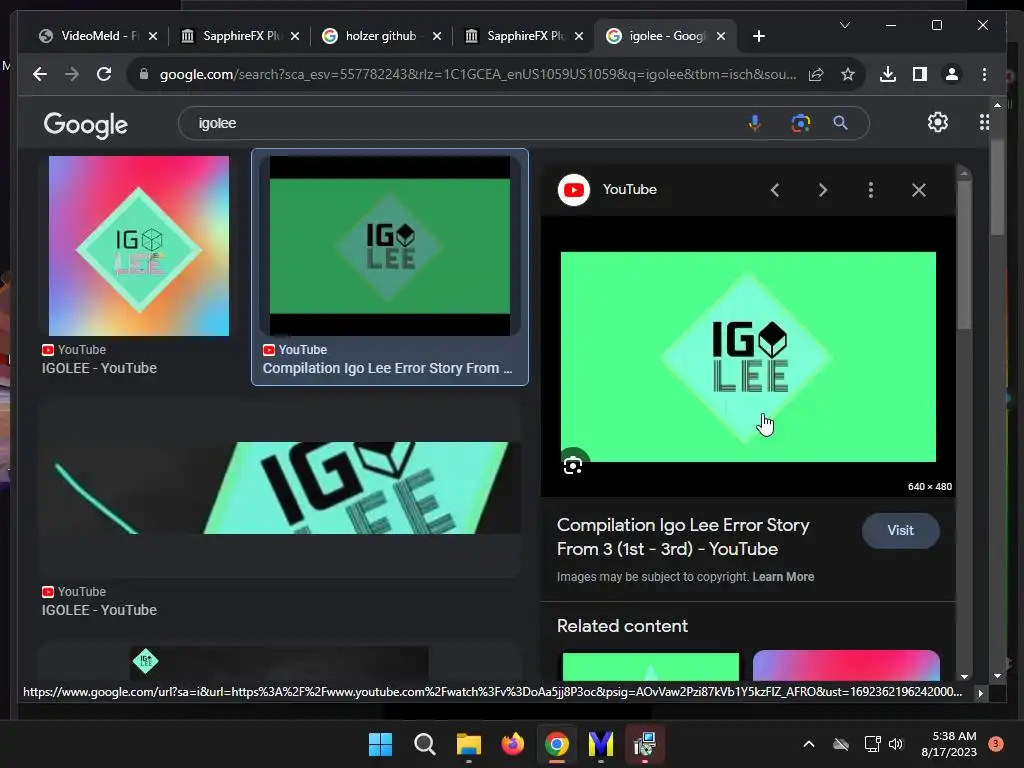The height and width of the screenshot is (768, 1024).
Task: Close the VideoMeld tab
Action: click(x=153, y=36)
